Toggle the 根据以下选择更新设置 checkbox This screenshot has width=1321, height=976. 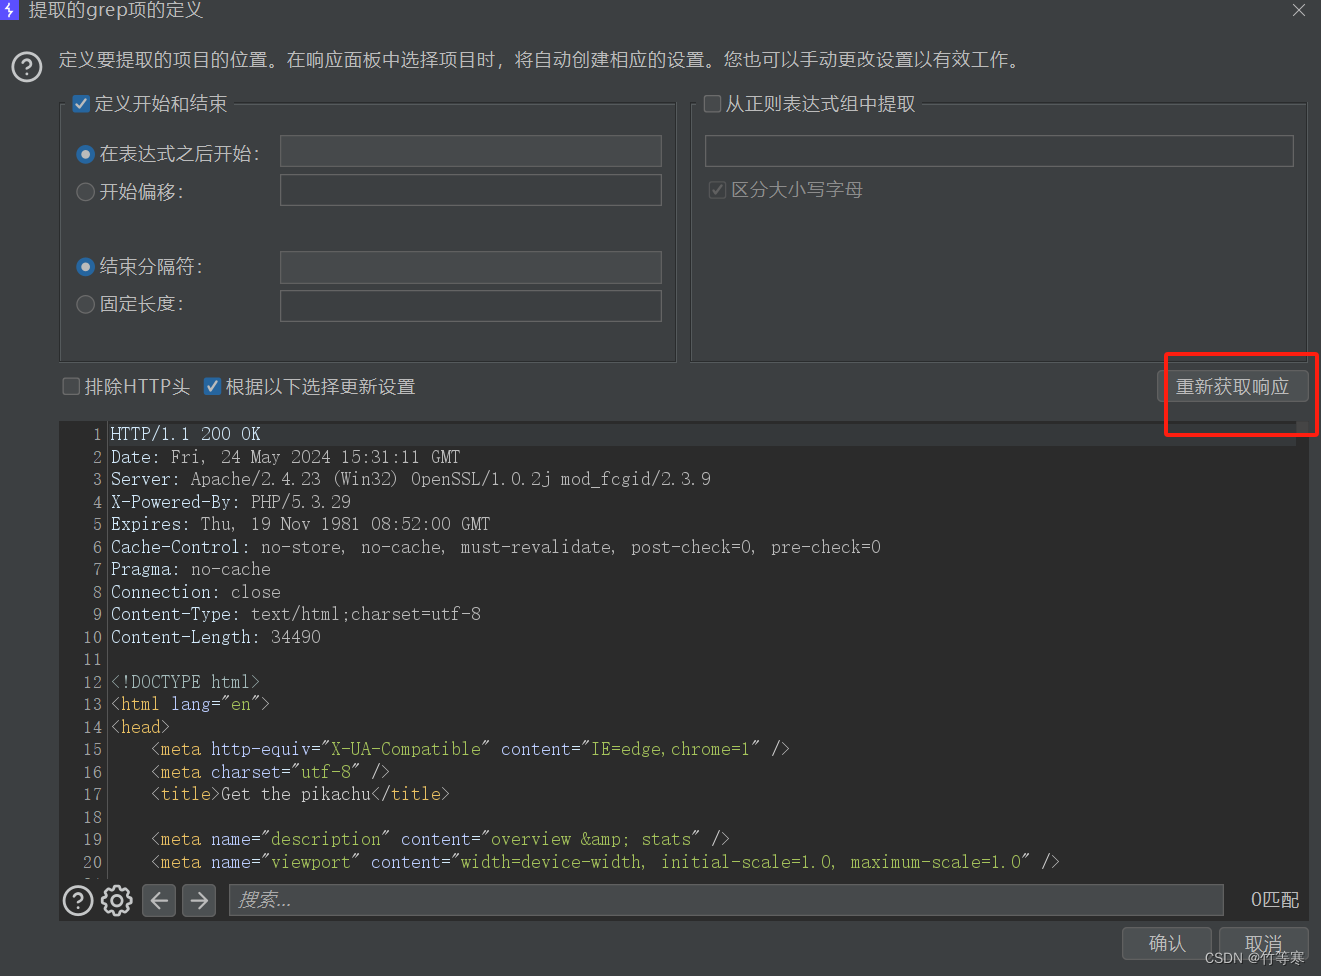[212, 386]
